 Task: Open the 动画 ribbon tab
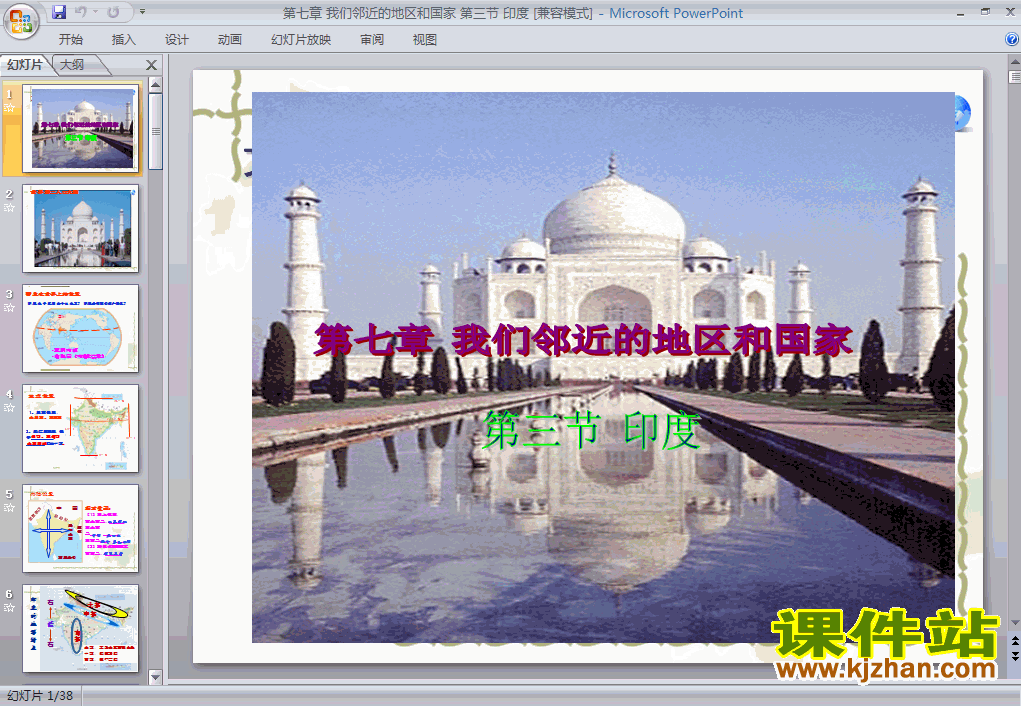230,40
